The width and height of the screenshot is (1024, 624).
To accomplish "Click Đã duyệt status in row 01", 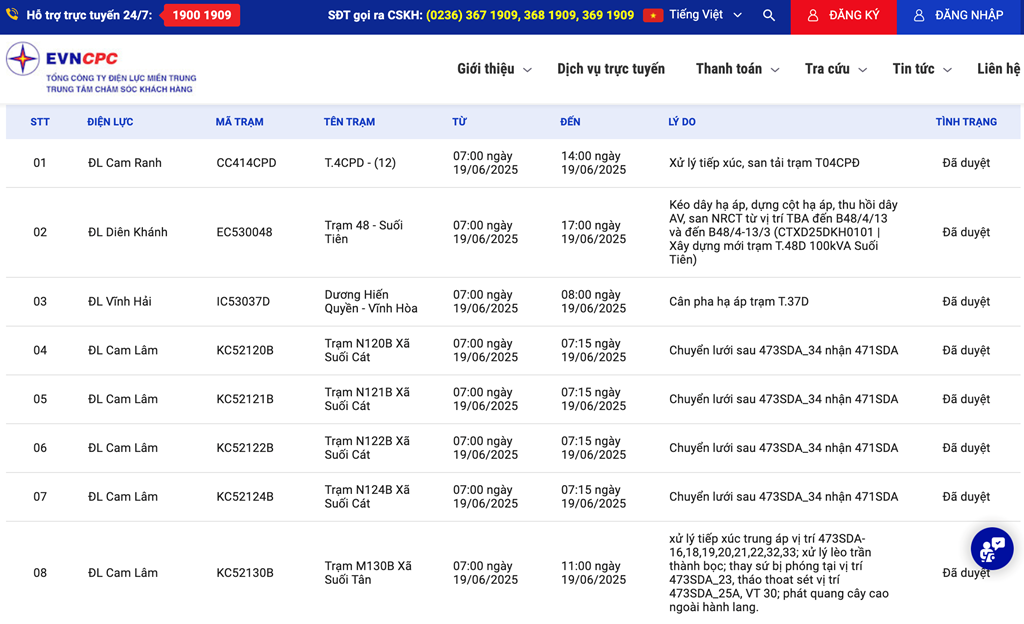I will [x=966, y=163].
